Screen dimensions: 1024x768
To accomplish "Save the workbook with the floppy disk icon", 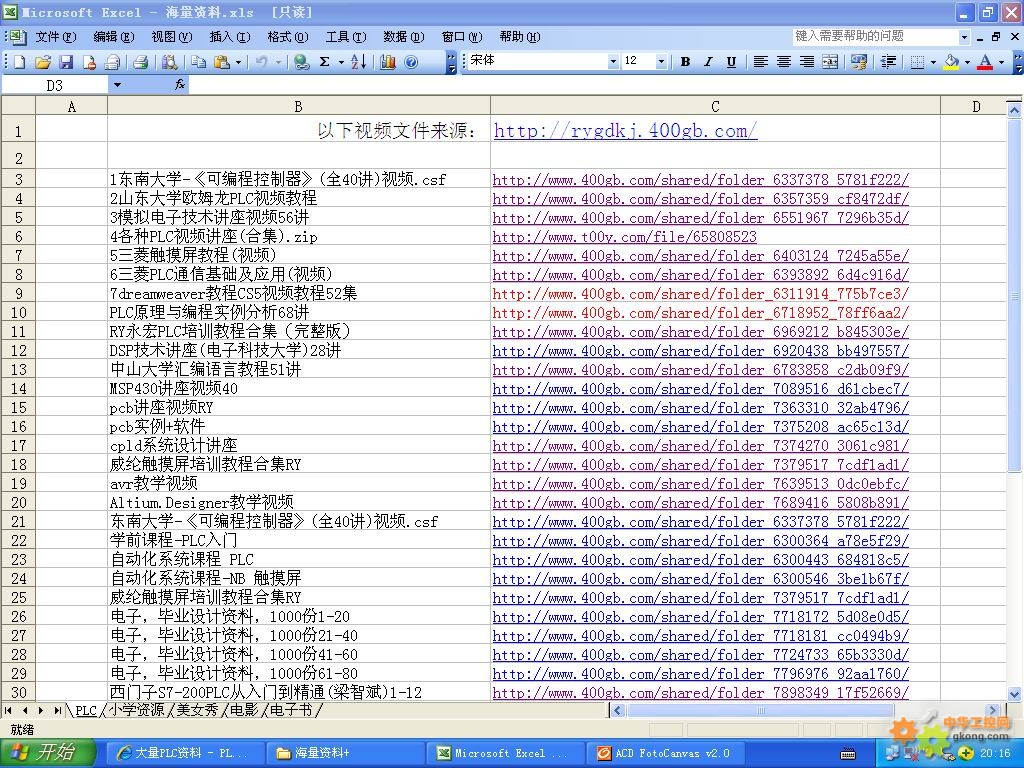I will pos(66,62).
